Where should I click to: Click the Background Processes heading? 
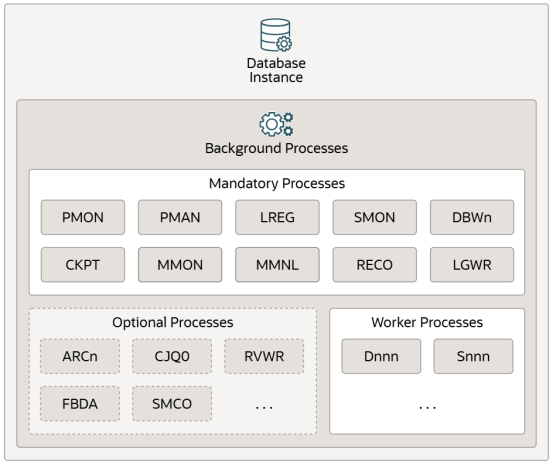click(276, 148)
